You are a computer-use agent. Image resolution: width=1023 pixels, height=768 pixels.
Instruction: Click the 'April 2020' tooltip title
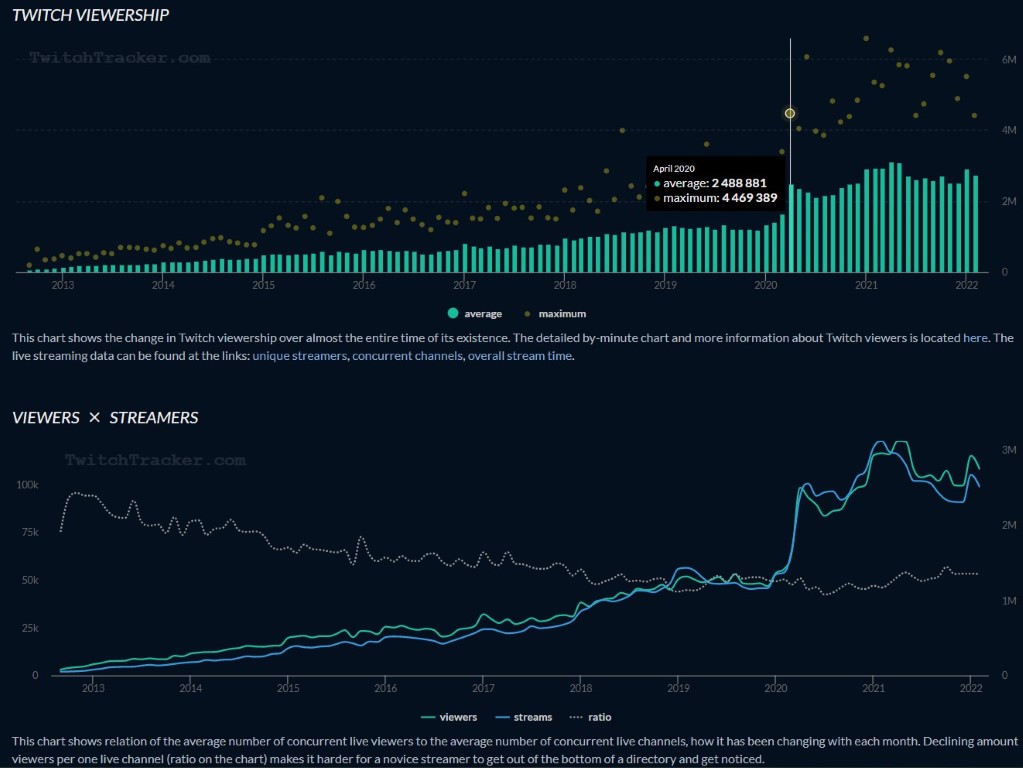tap(674, 168)
